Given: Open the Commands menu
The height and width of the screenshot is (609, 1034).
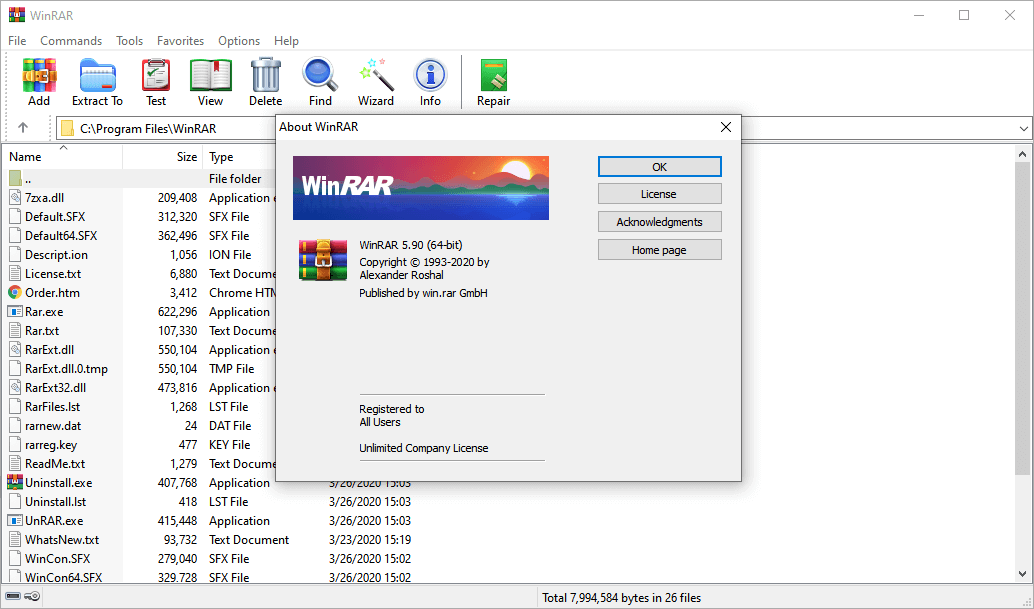Looking at the screenshot, I should pyautogui.click(x=71, y=41).
